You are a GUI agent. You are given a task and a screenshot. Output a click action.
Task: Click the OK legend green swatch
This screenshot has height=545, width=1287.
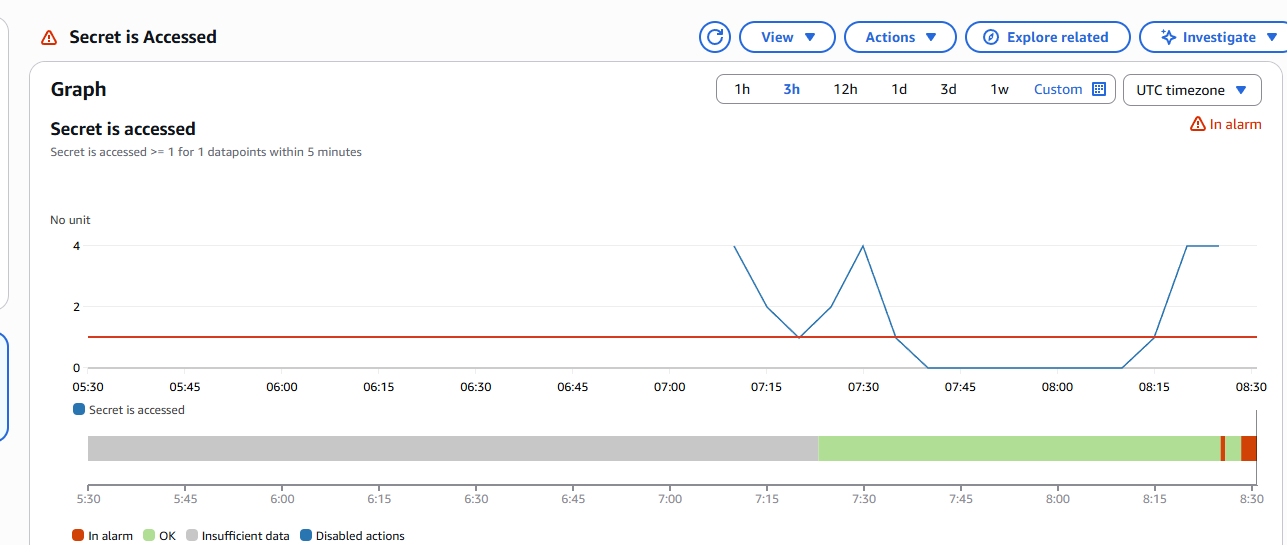pos(149,535)
